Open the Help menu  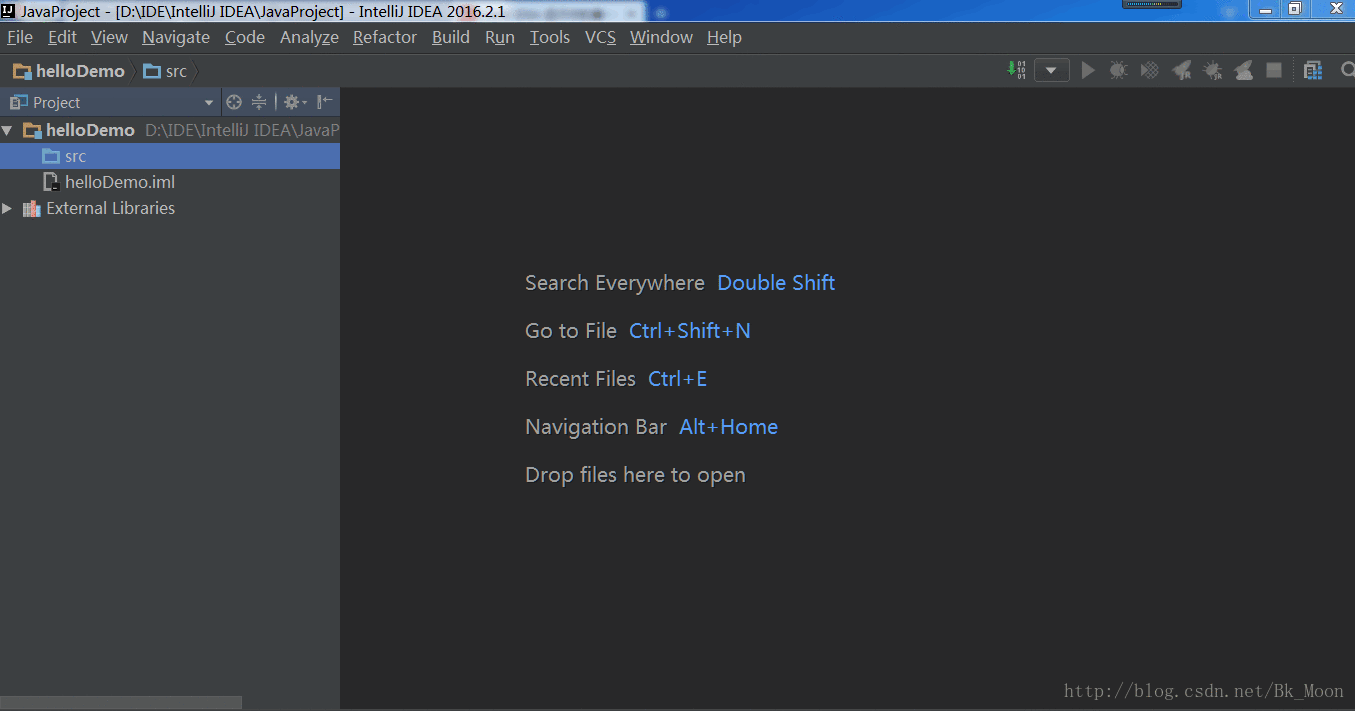(x=724, y=37)
